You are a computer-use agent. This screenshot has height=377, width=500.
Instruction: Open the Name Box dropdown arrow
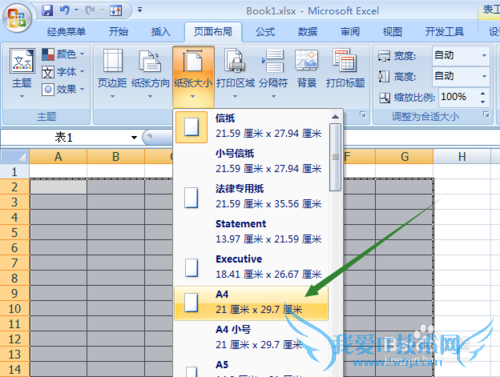[134, 137]
